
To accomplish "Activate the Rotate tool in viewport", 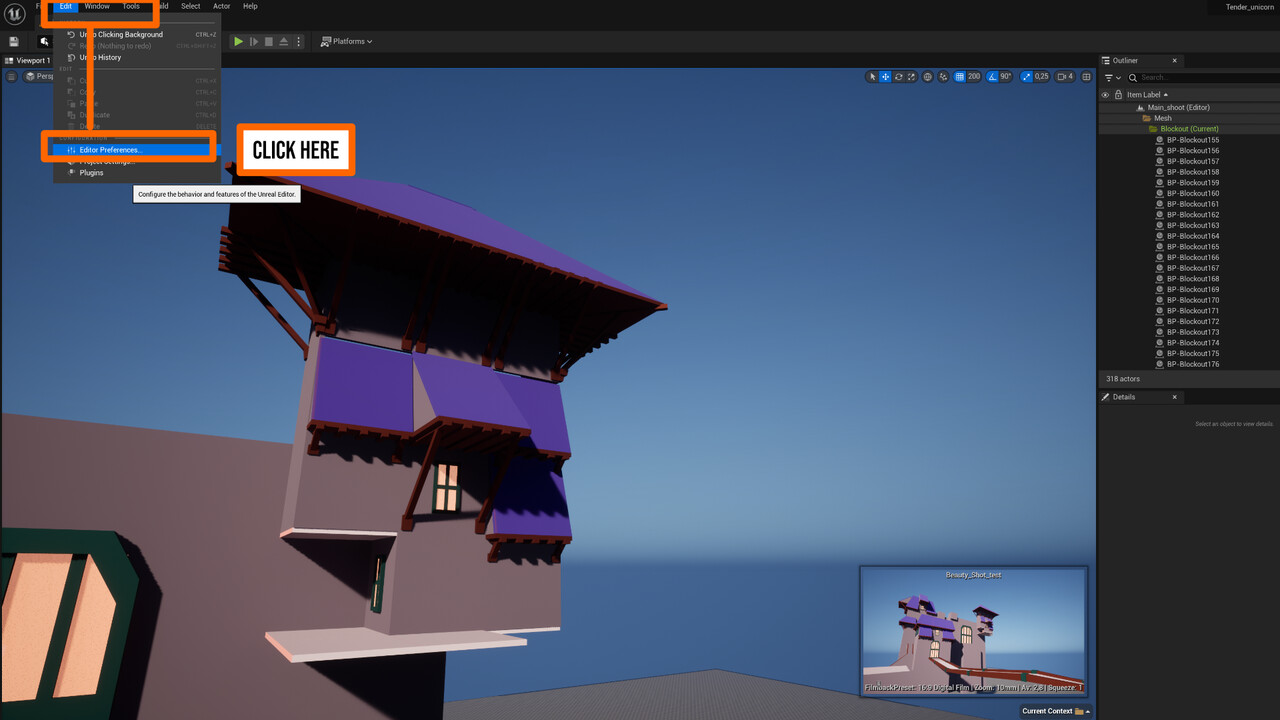I will 898,77.
